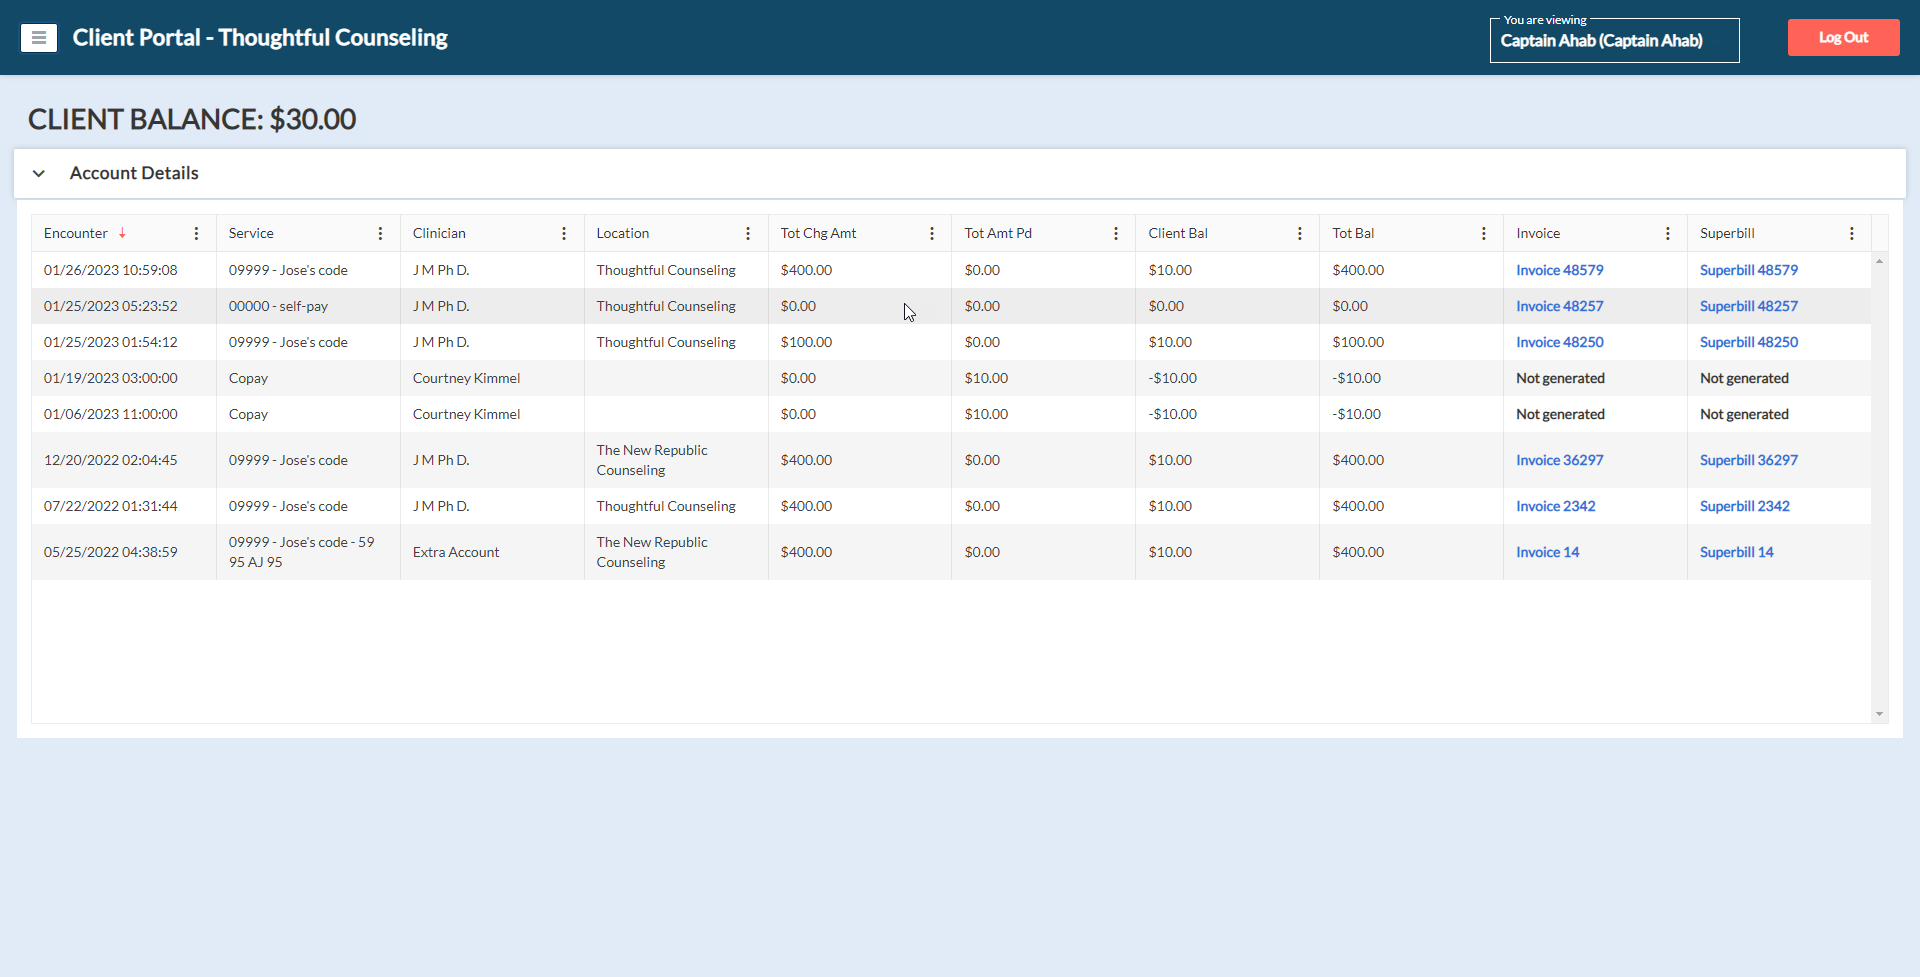Open Tot Chg Amt column menu

(932, 233)
